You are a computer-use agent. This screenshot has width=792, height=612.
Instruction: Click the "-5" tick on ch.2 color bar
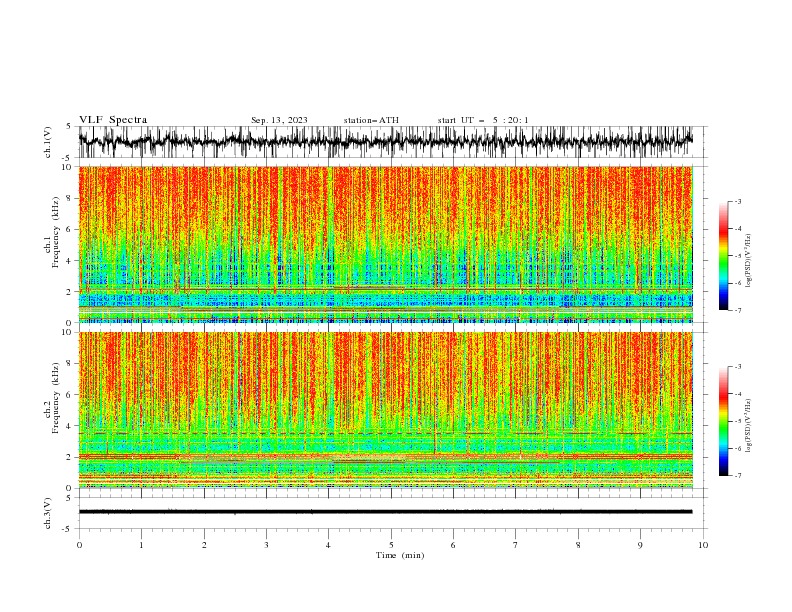[x=738, y=421]
